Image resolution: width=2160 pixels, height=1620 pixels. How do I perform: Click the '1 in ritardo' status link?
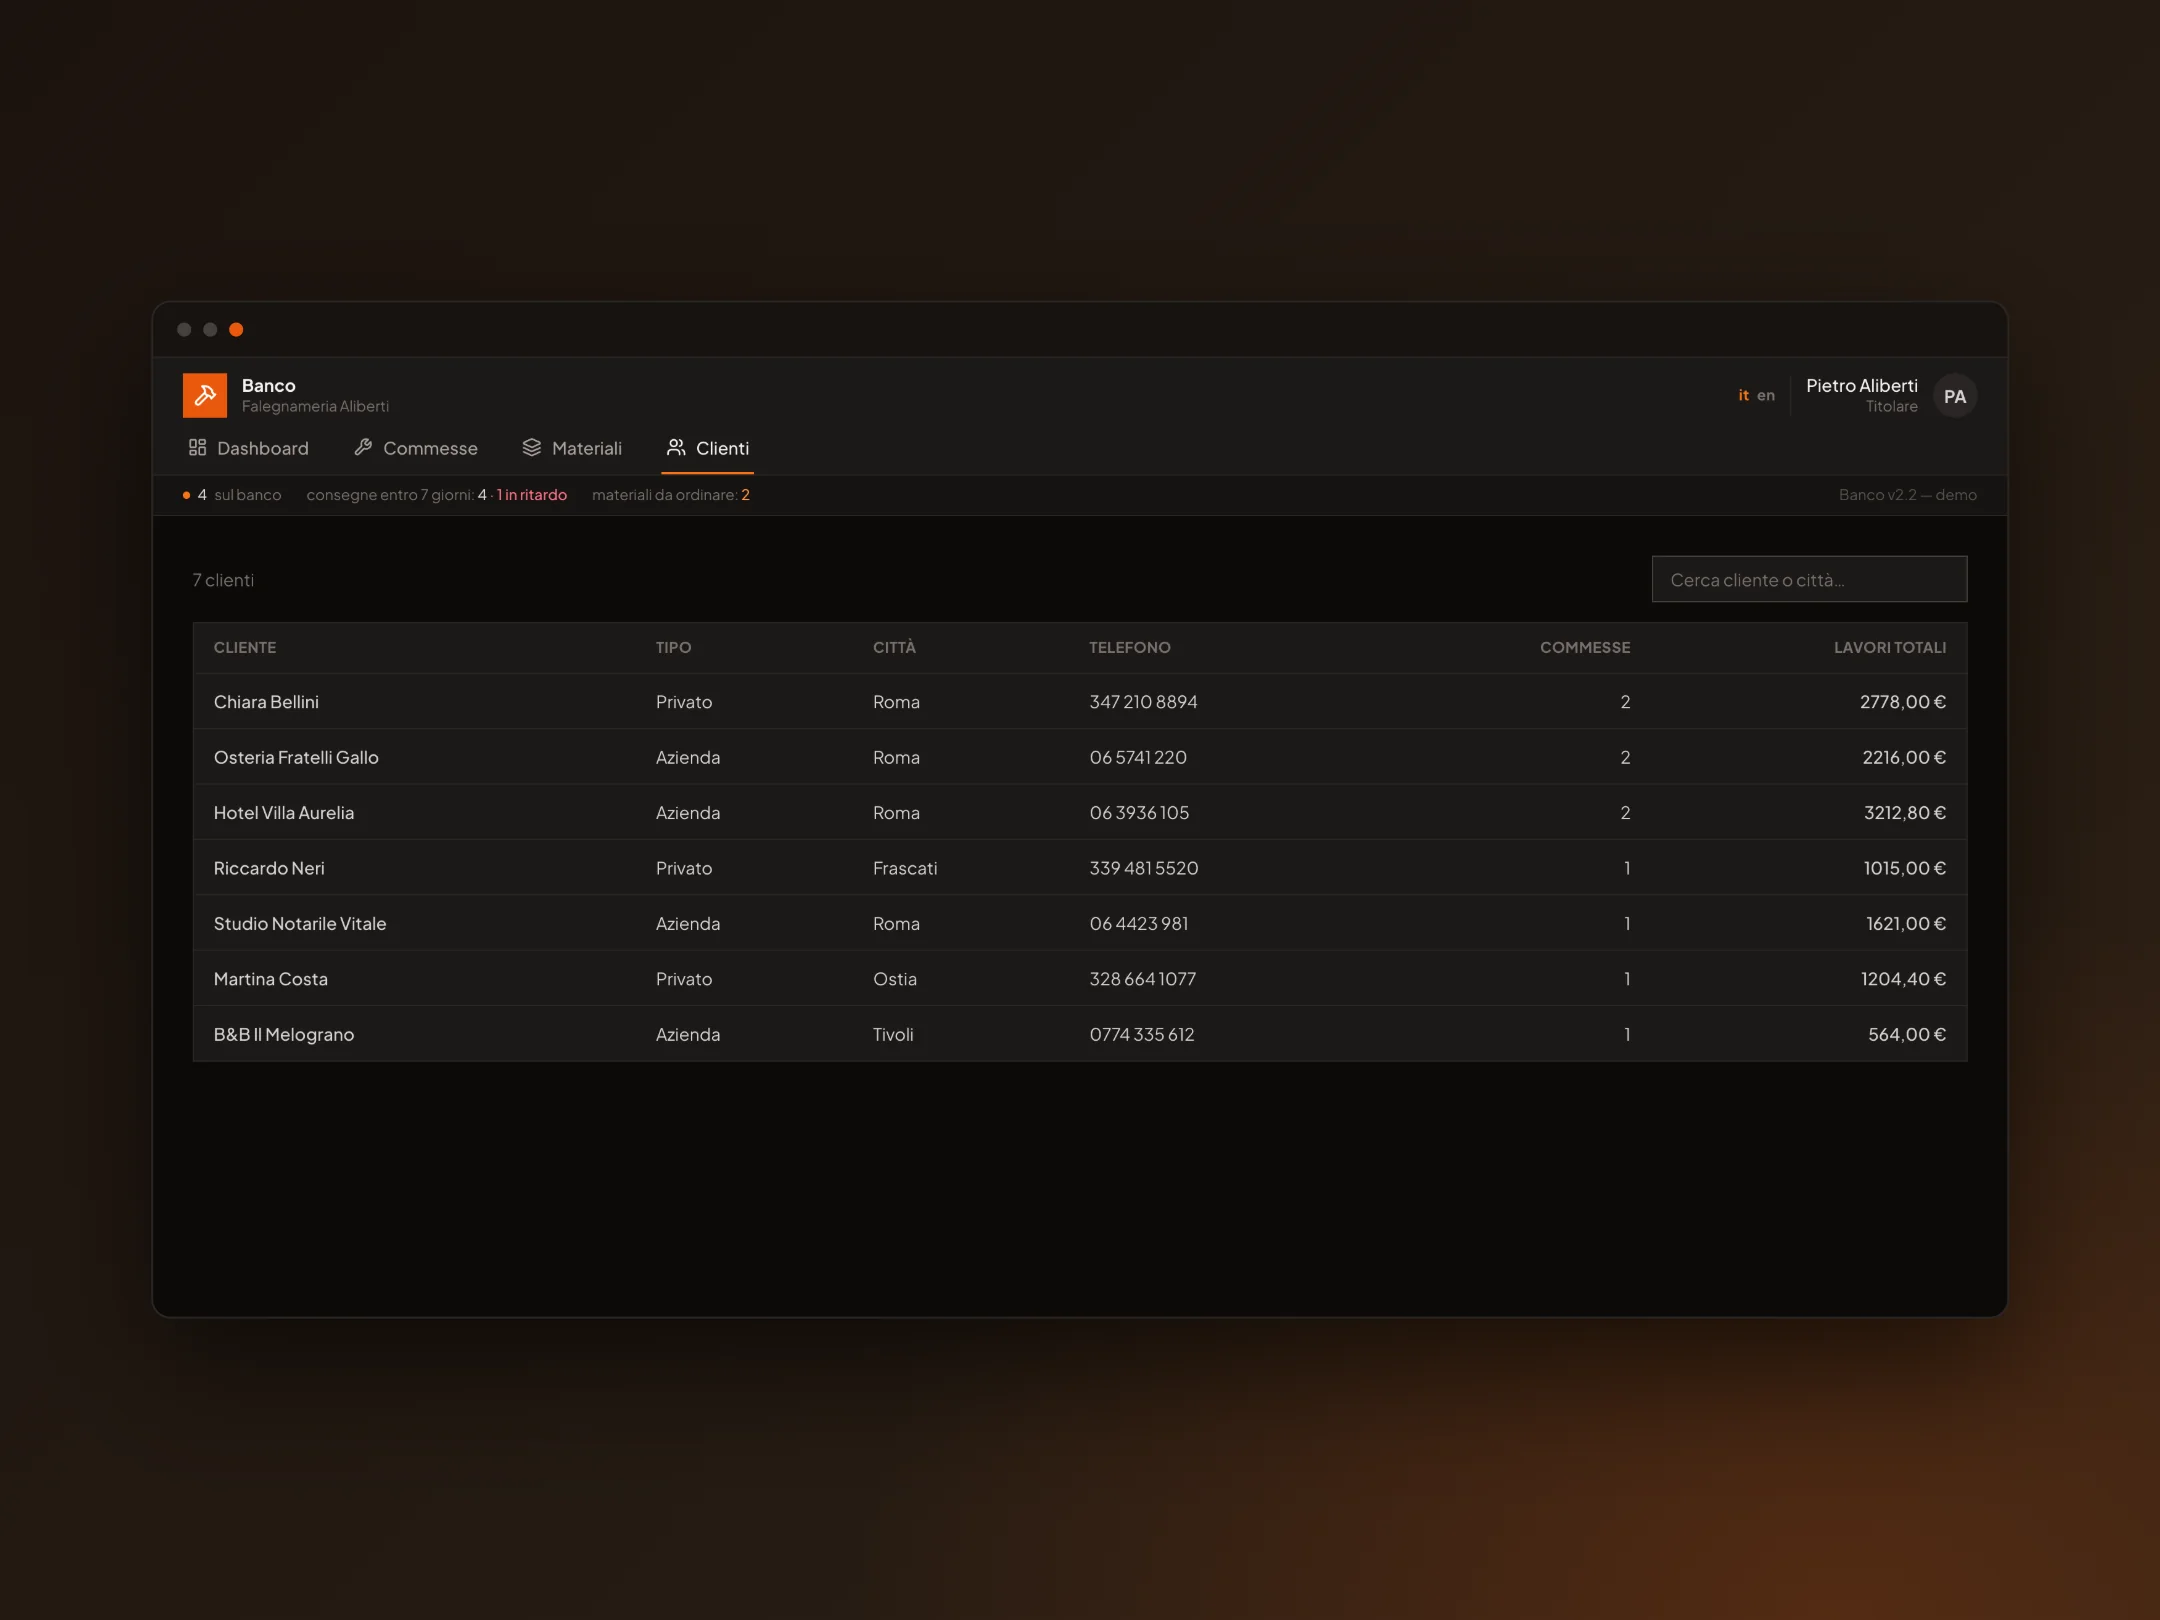tap(531, 495)
